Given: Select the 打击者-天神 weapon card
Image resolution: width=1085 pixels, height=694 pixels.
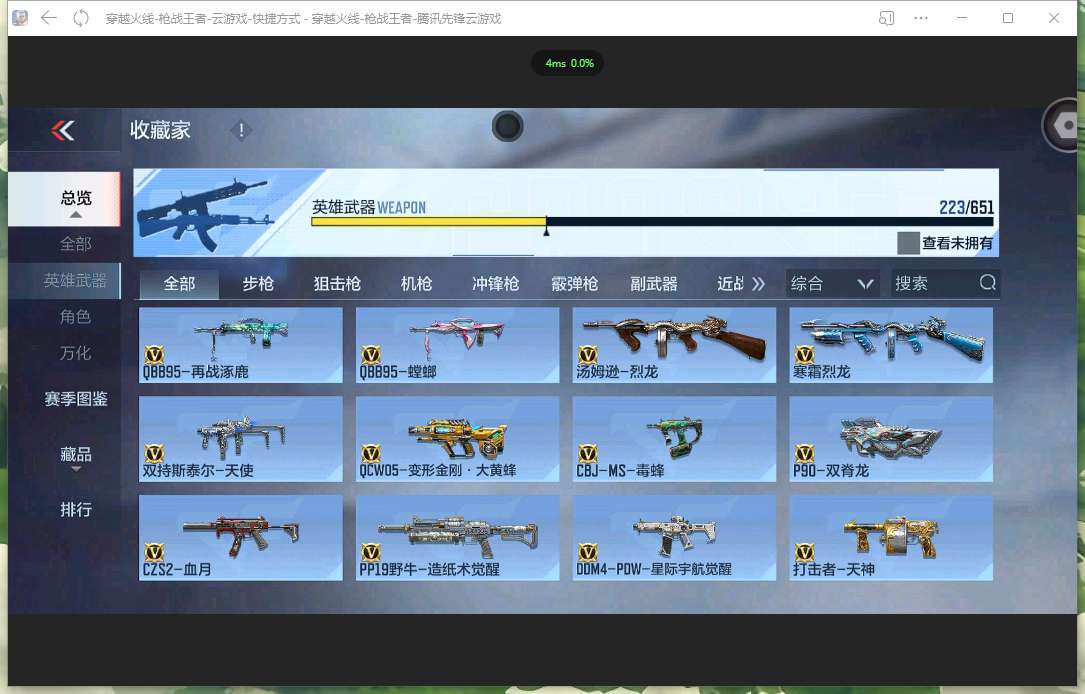Looking at the screenshot, I should (x=891, y=538).
